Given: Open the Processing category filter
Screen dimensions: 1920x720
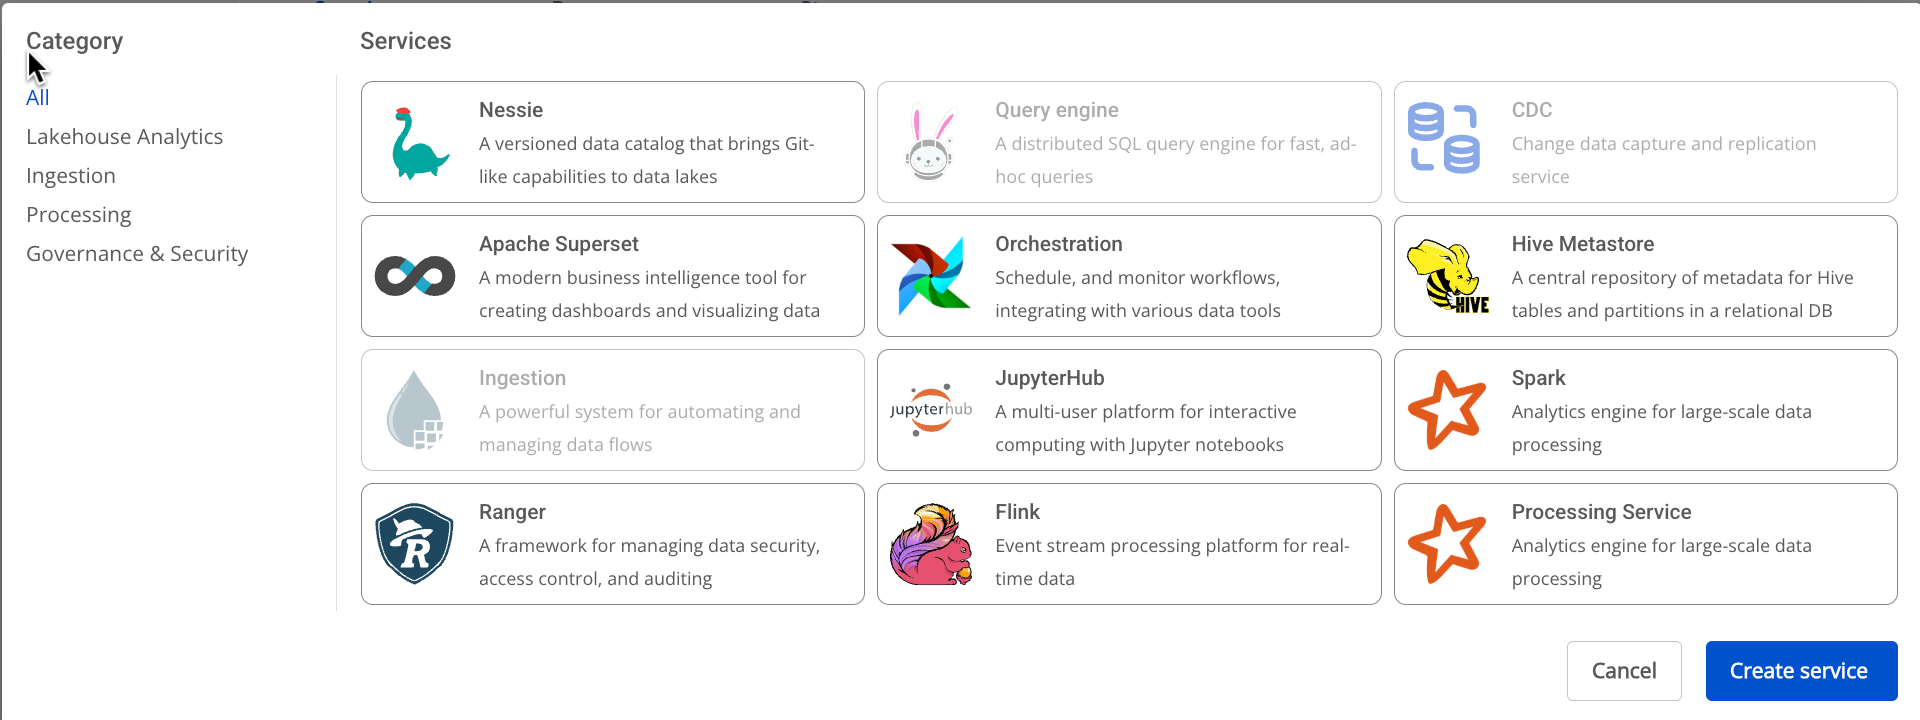Looking at the screenshot, I should pyautogui.click(x=79, y=215).
